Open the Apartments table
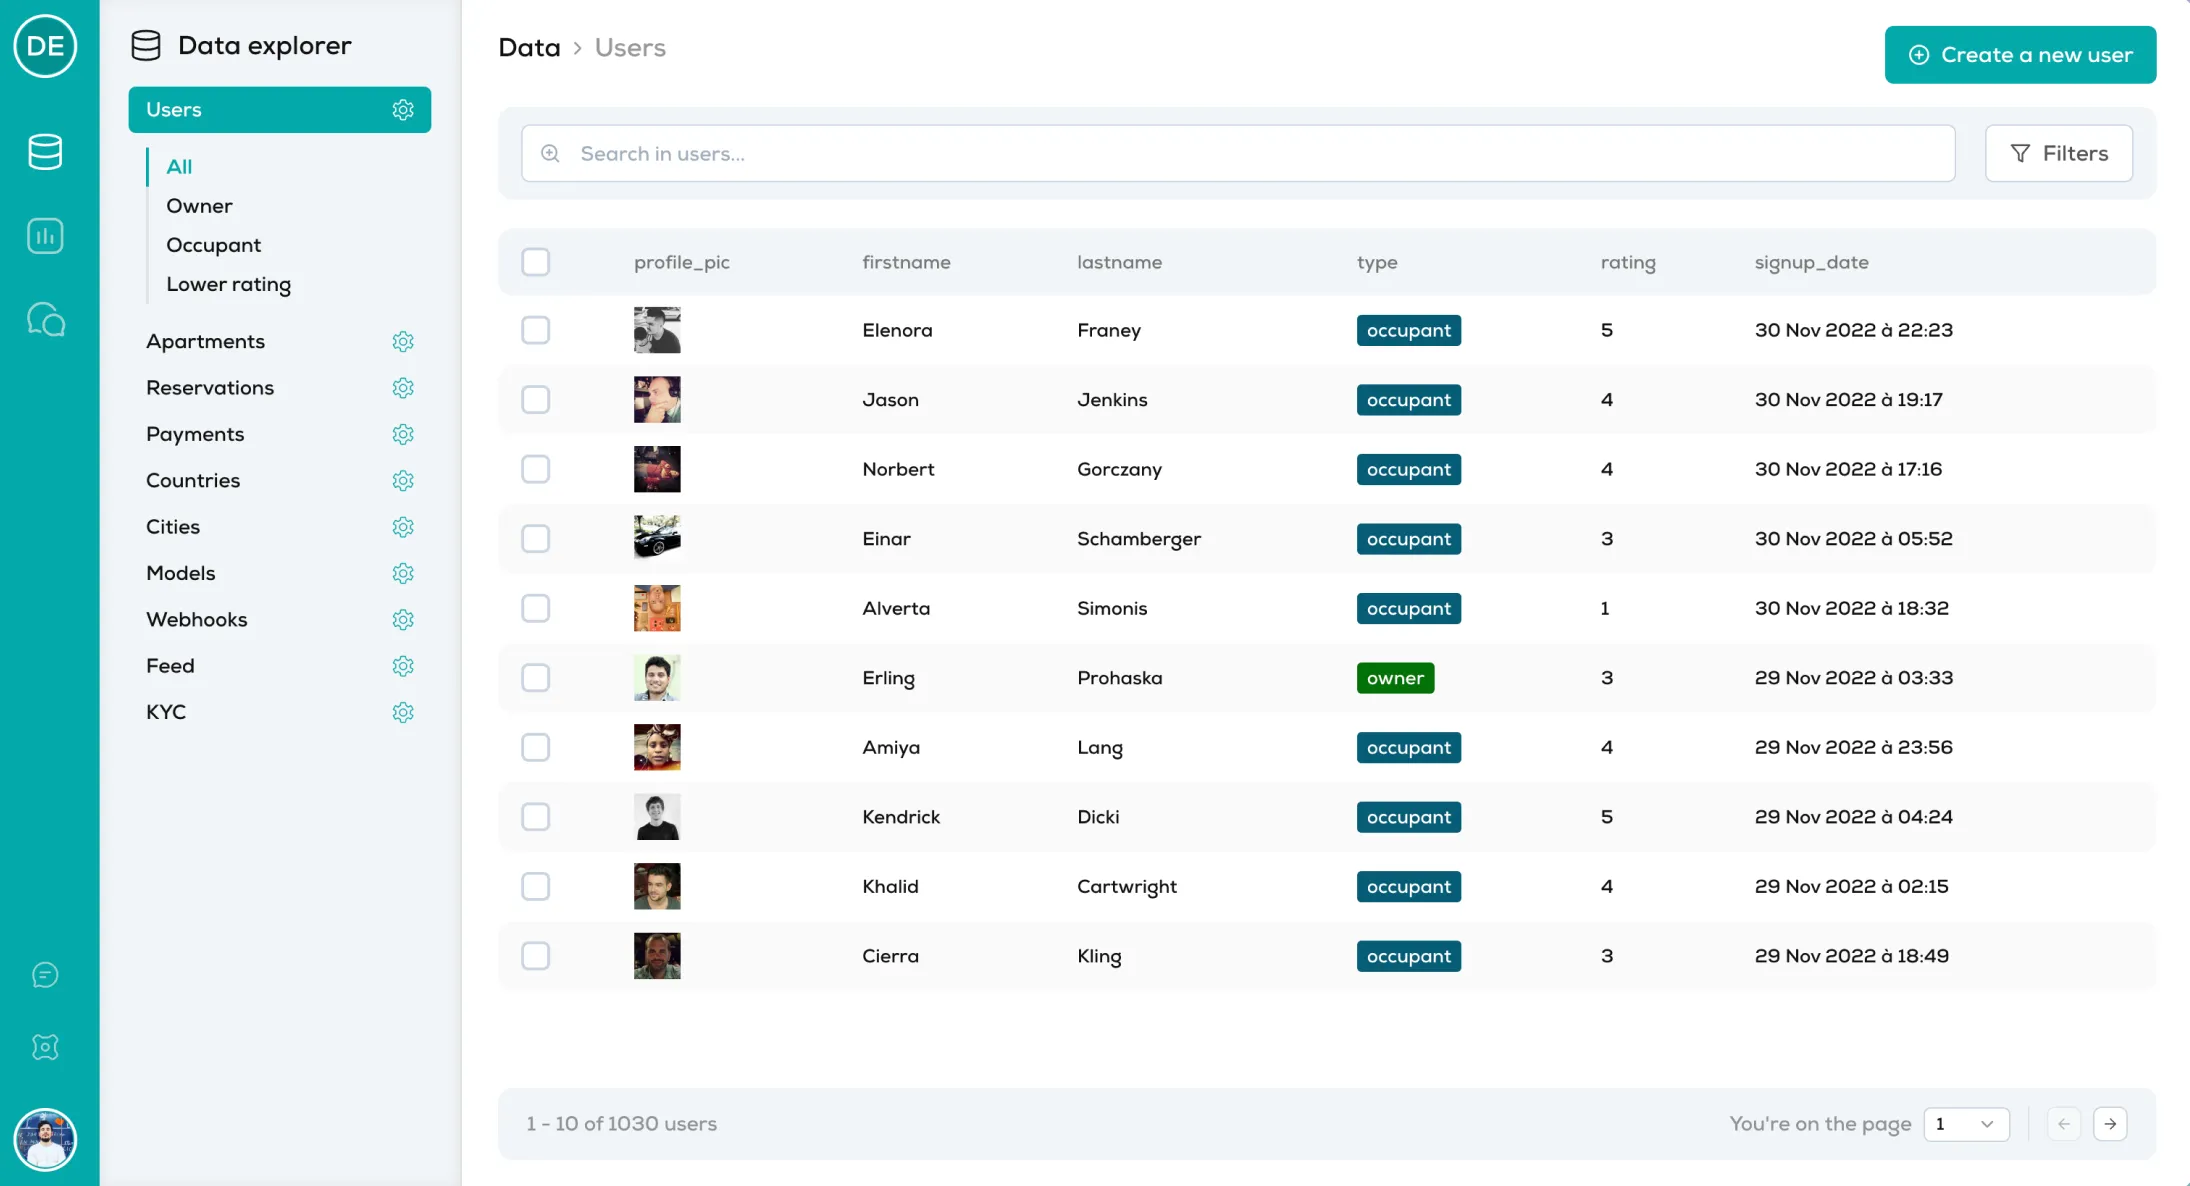This screenshot has width=2190, height=1186. 205,342
